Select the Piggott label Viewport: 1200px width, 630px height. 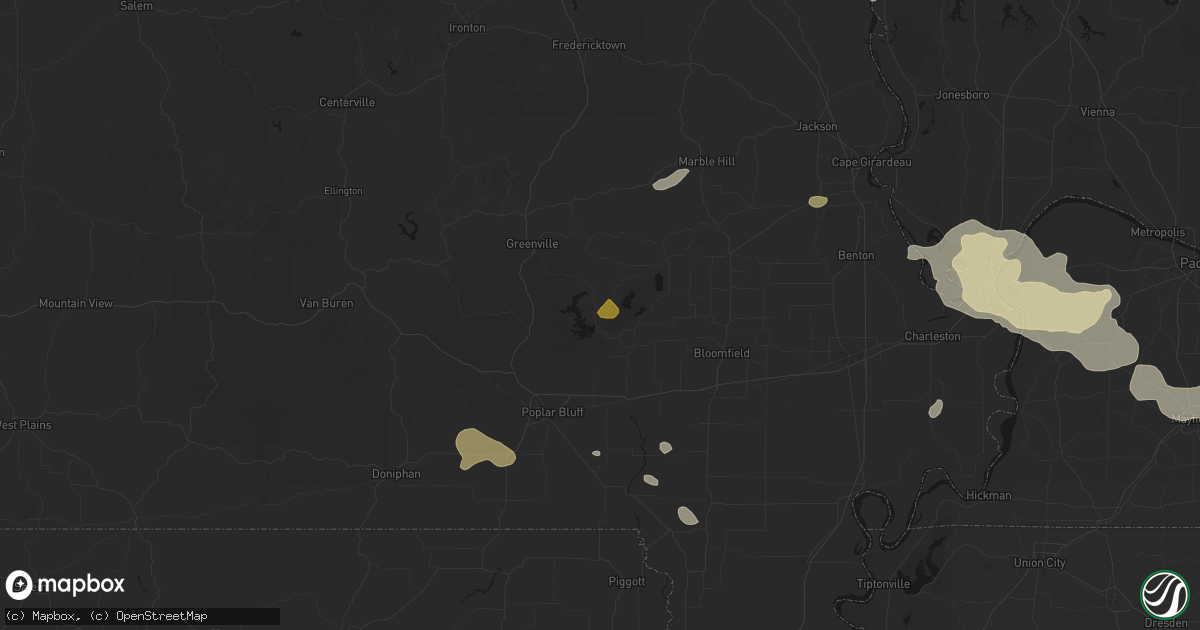coord(627,581)
